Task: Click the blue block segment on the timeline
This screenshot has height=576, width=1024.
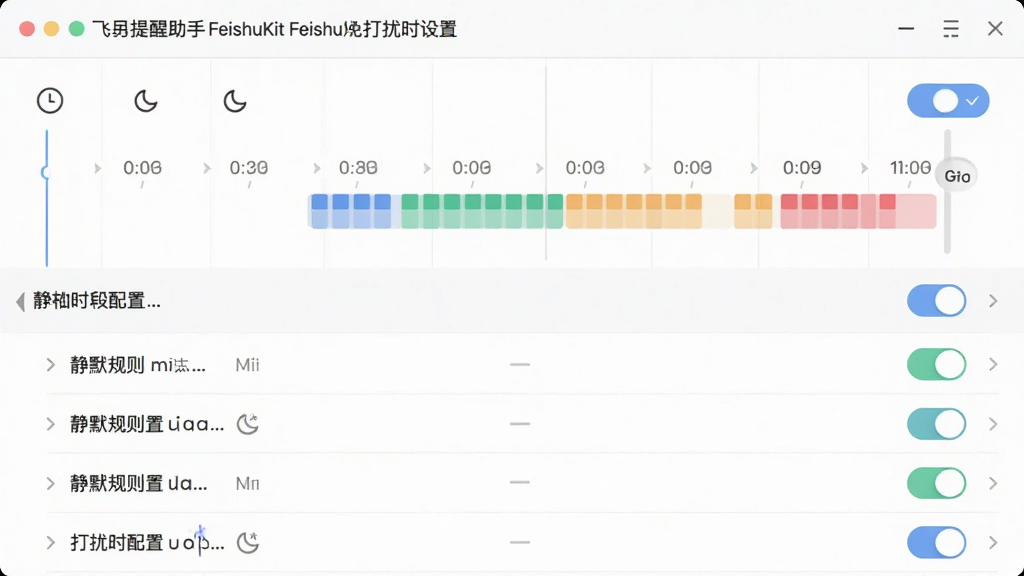Action: 351,211
